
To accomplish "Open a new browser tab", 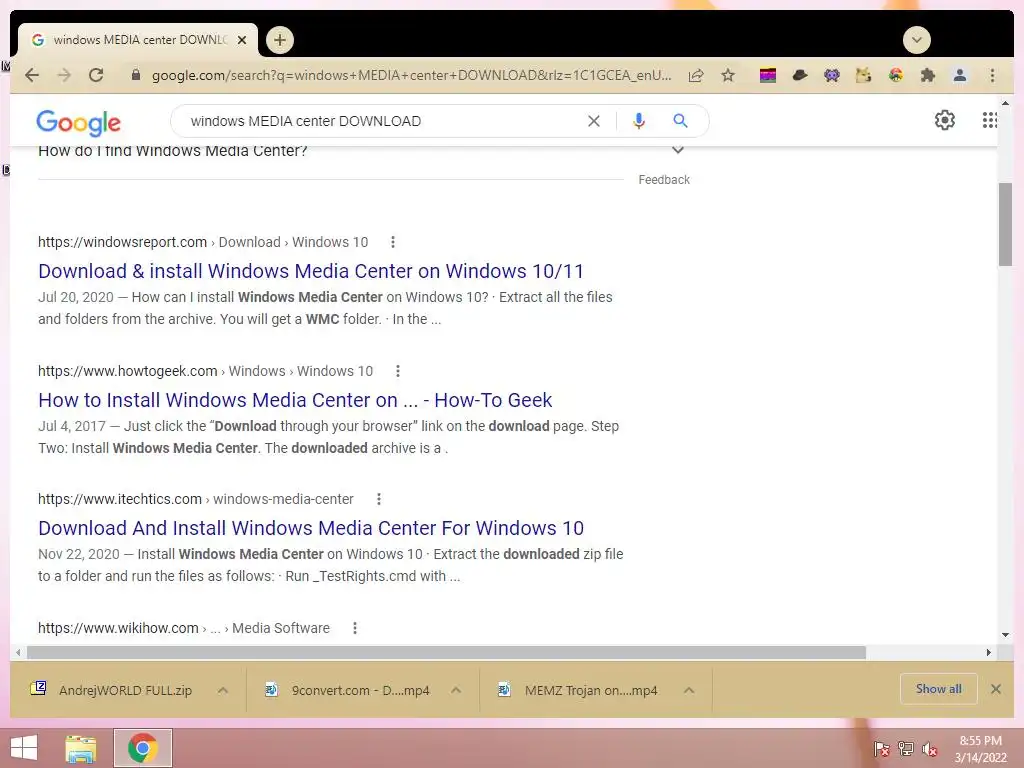I will (280, 40).
